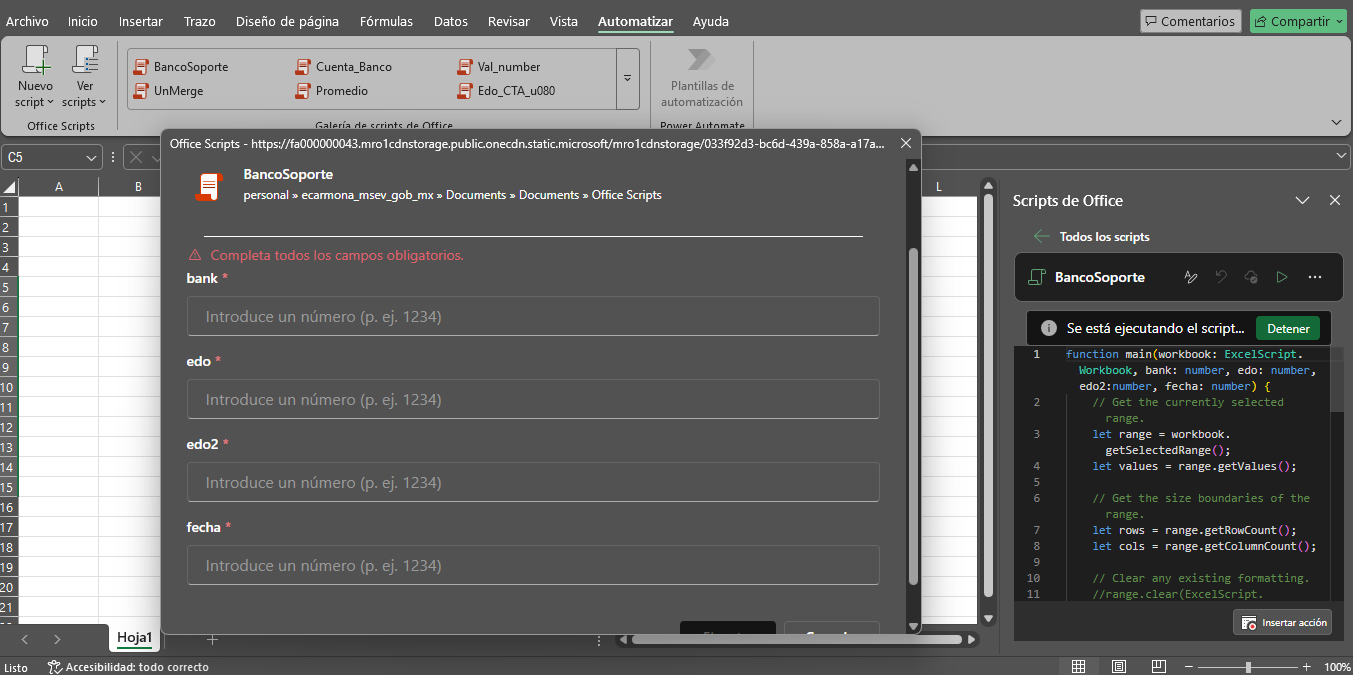Click the Select All corner of the grid
Viewport: 1353px width, 675px height.
(9, 187)
